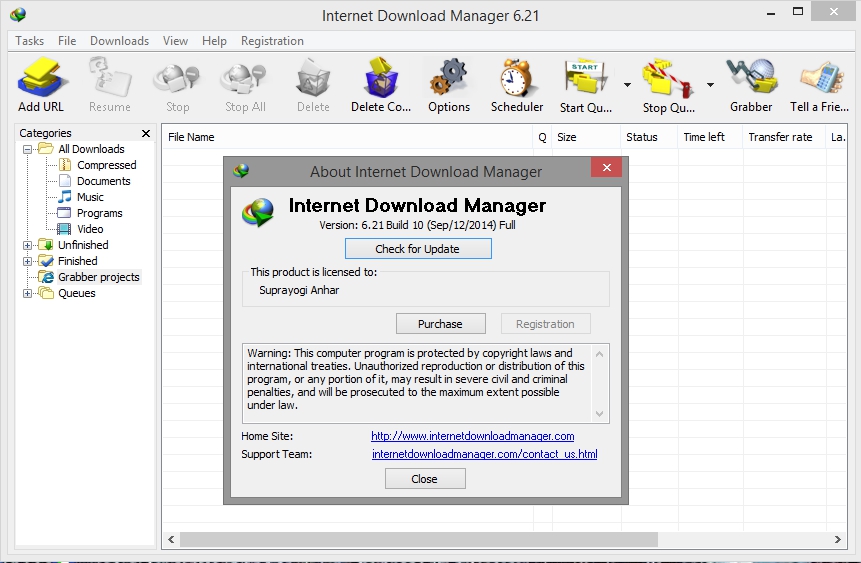The width and height of the screenshot is (861, 563).
Task: Expand the Unfinished tree node
Action: [x=27, y=245]
